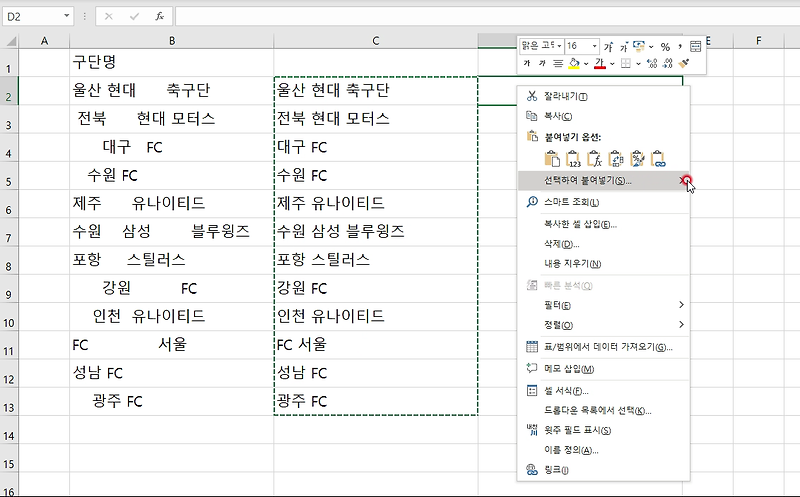800x497 pixels.
Task: Click the Merge and Center icon
Action: coord(695,46)
